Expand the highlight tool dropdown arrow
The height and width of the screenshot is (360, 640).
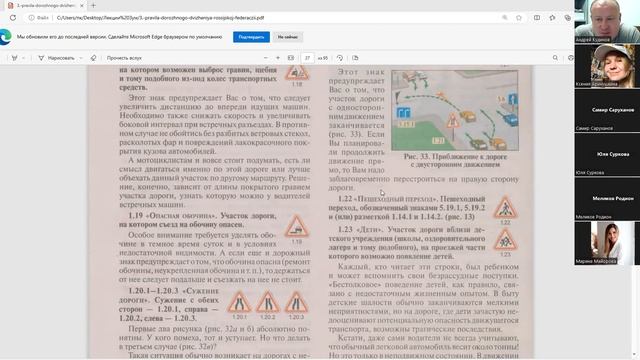click(23, 58)
